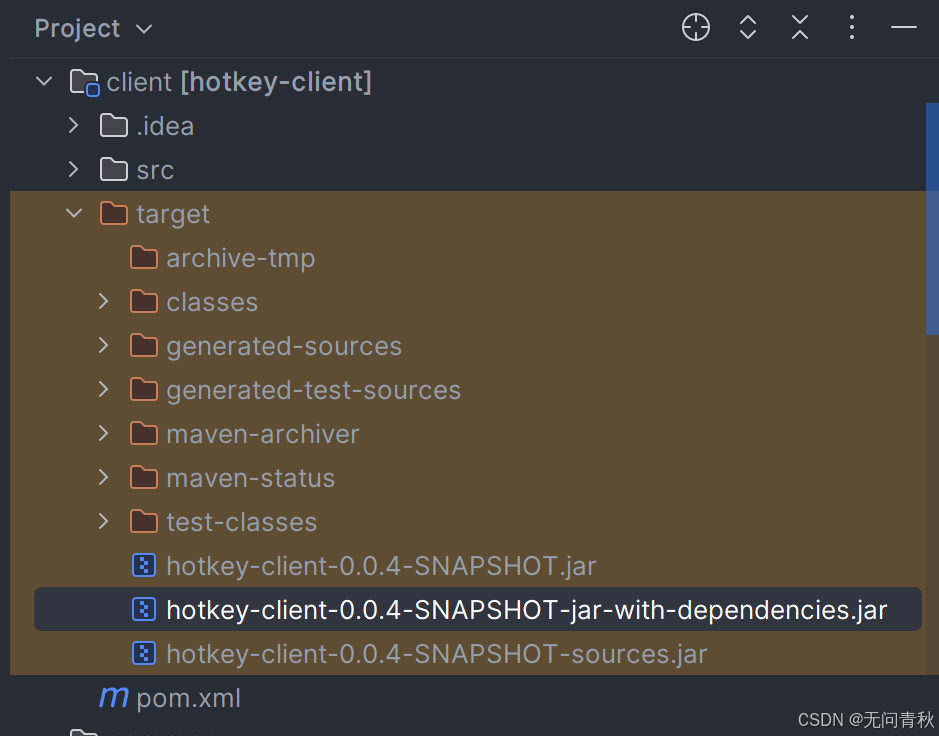
Task: Open the Project panel options menu
Action: 852,28
